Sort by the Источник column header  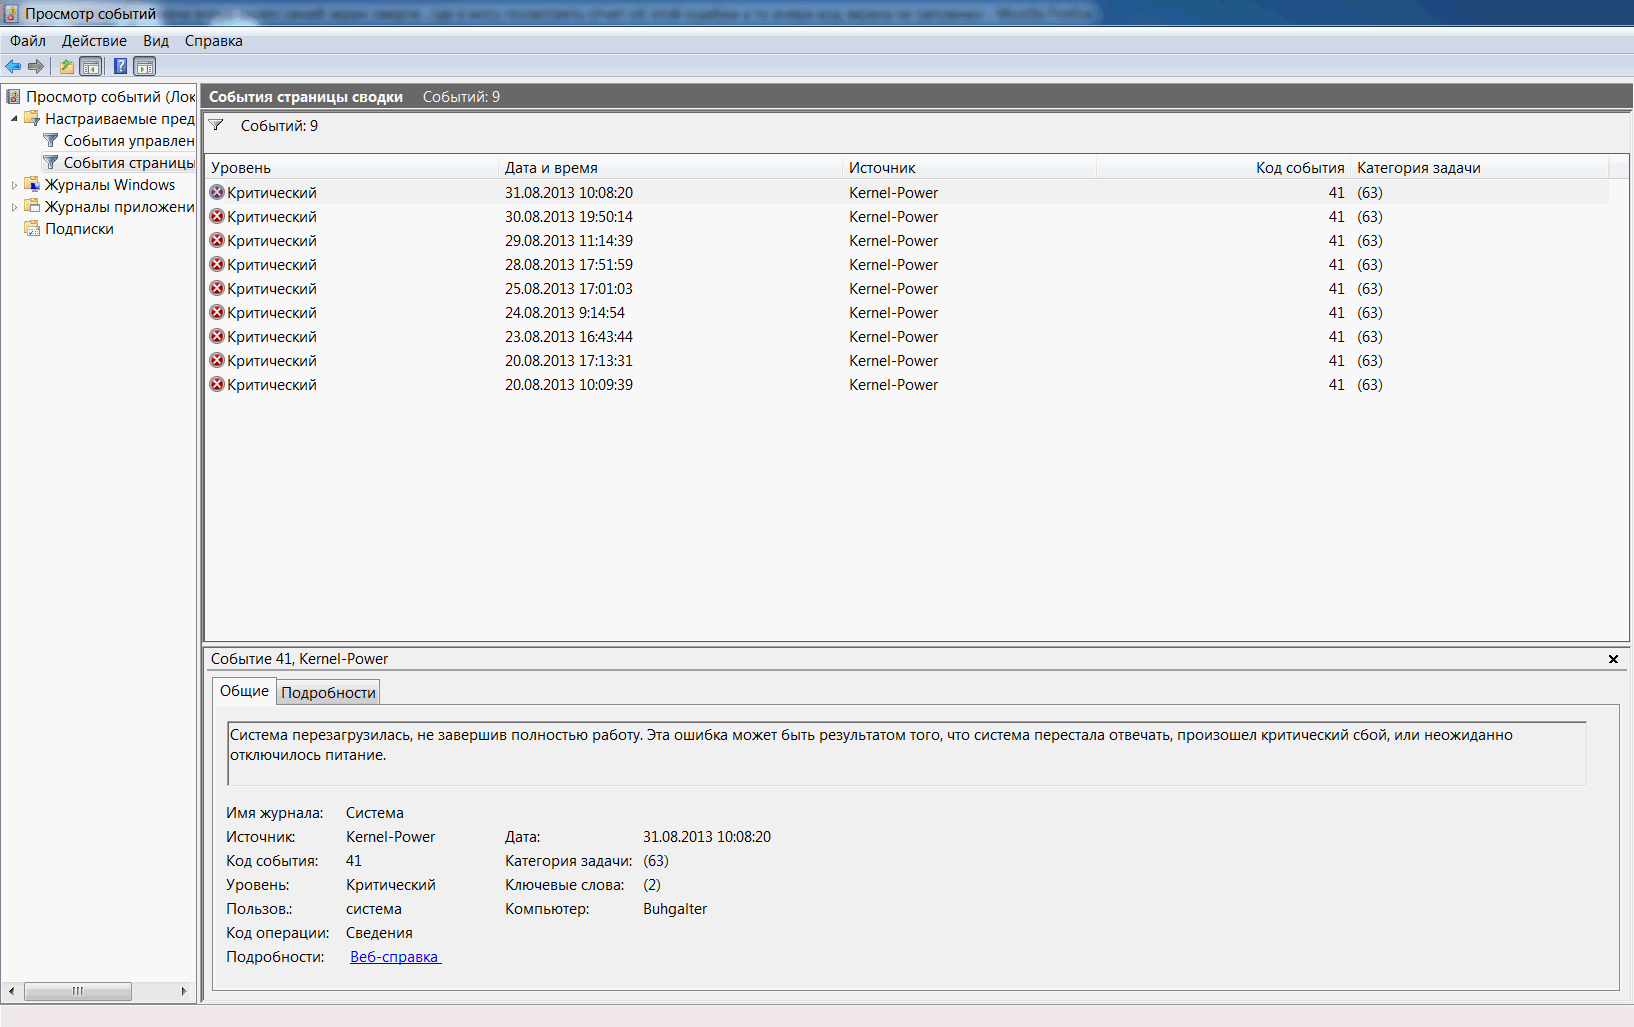969,168
